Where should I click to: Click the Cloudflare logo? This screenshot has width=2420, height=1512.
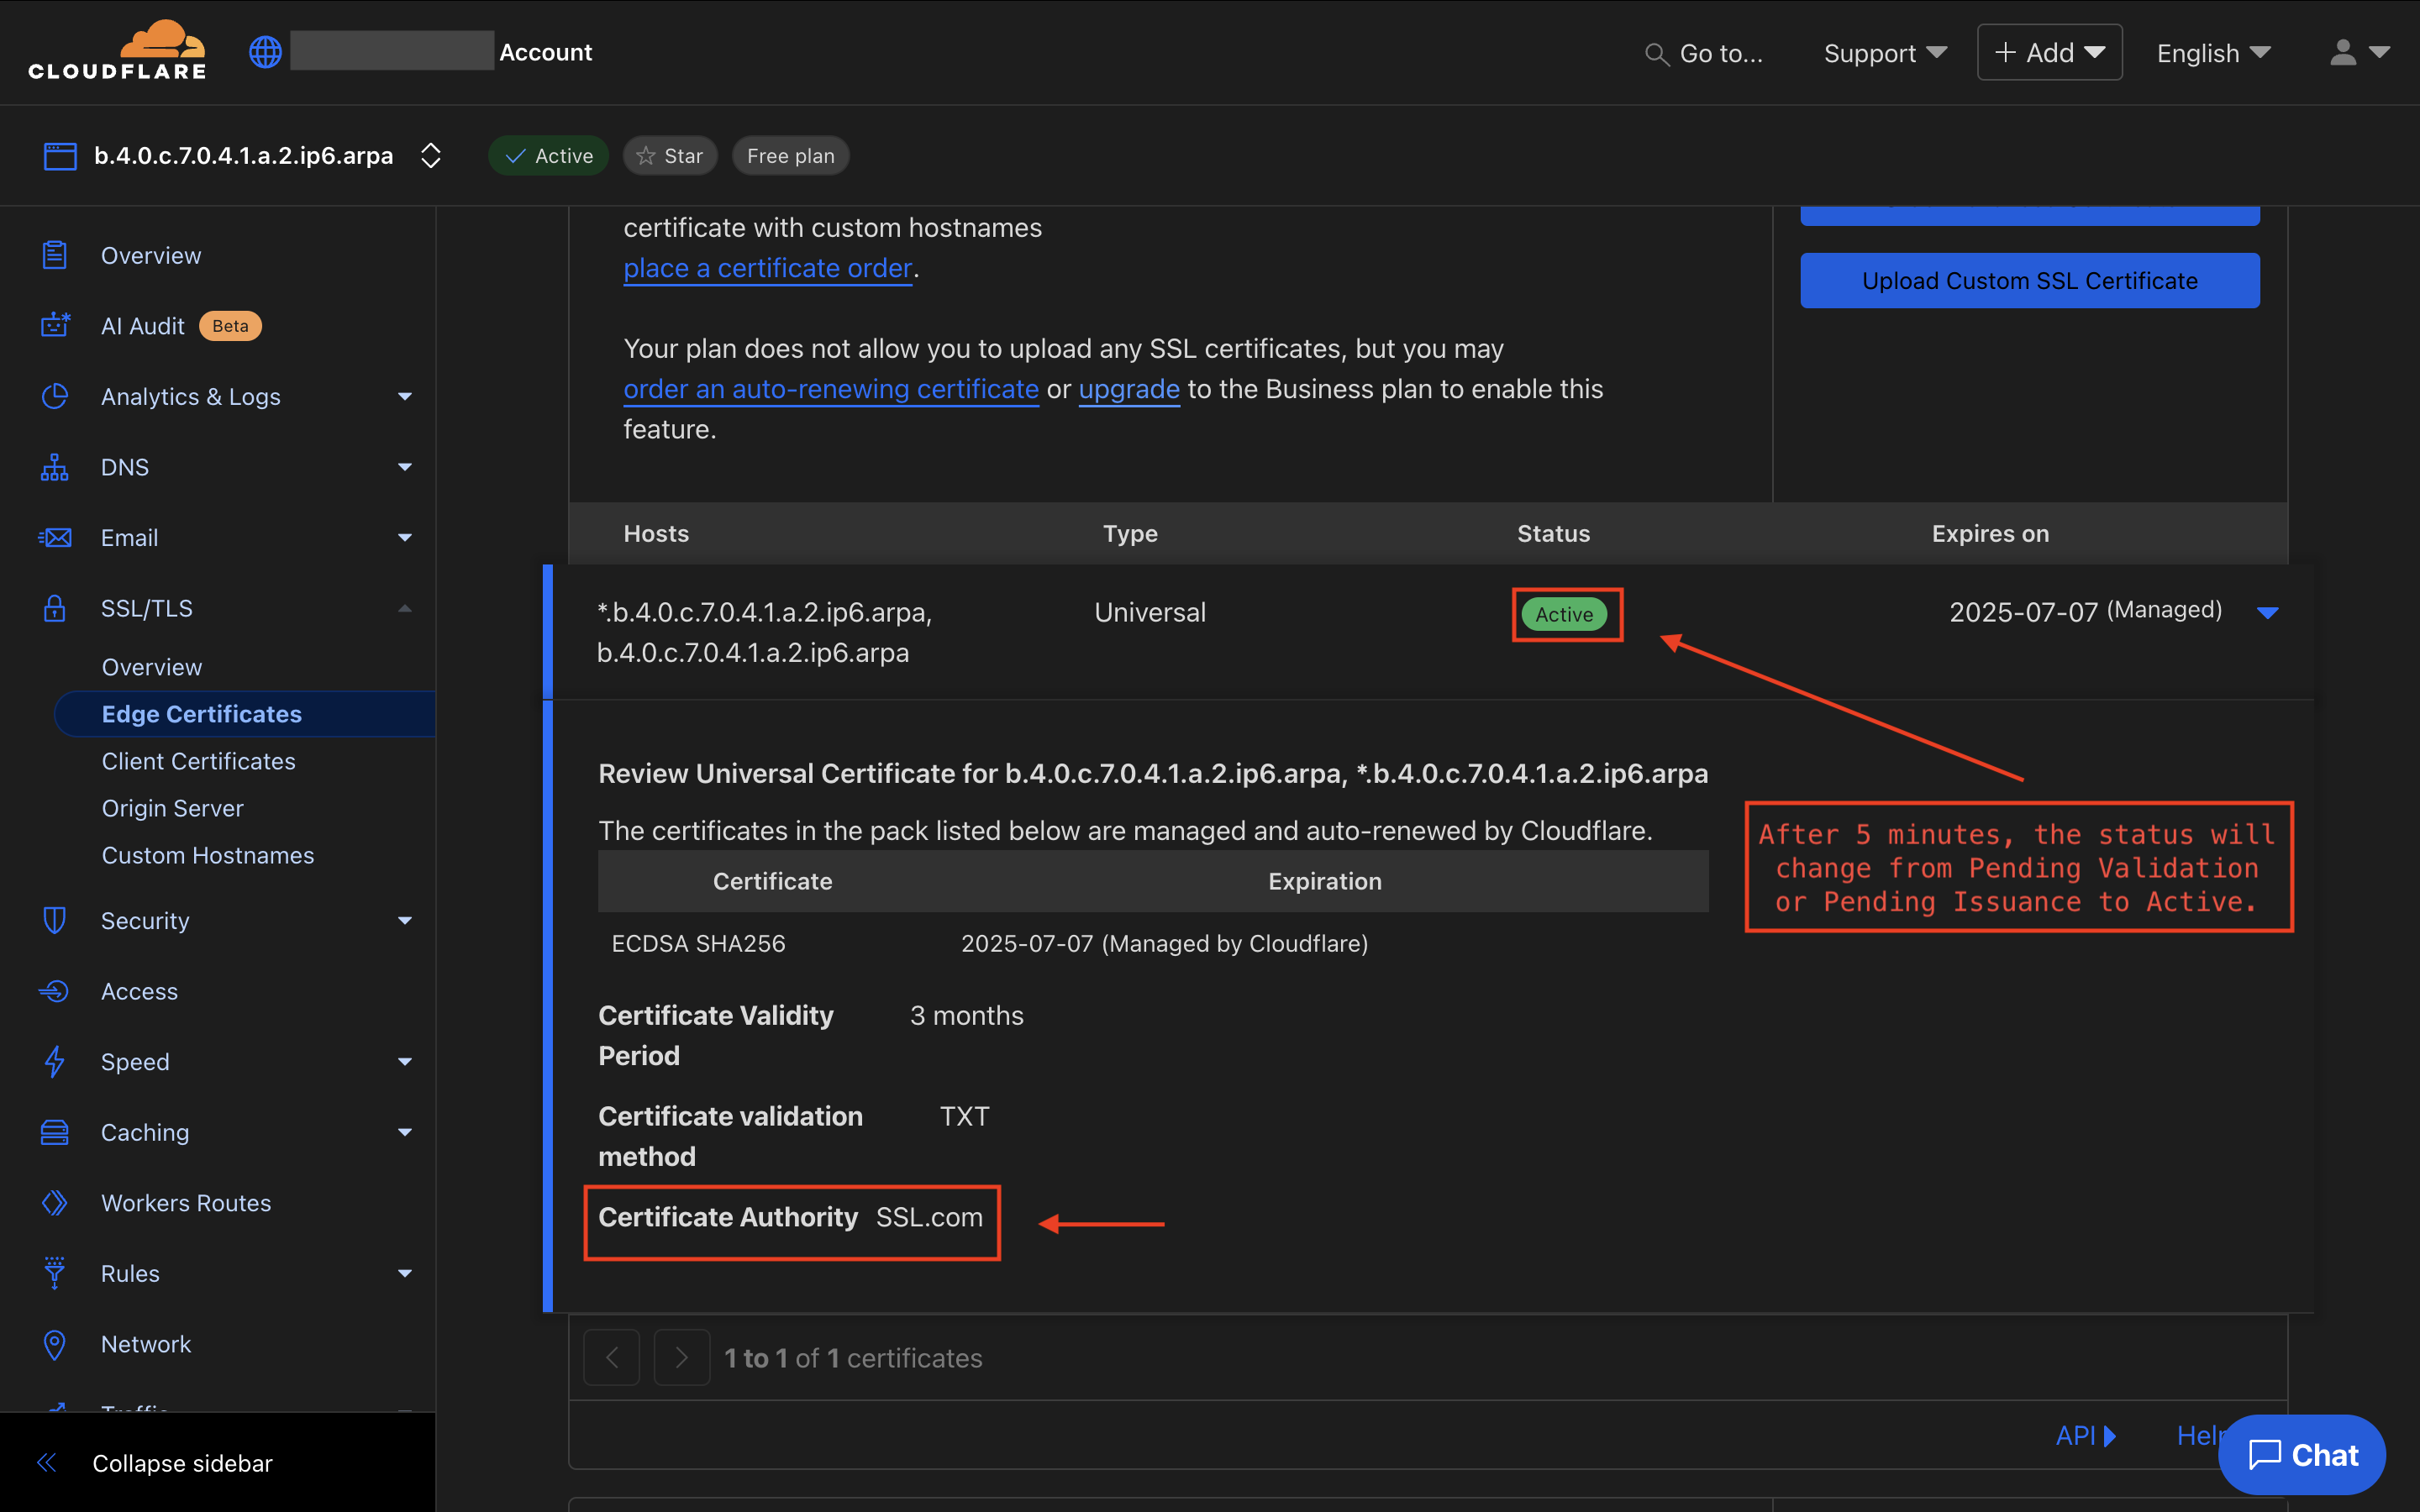pos(117,50)
